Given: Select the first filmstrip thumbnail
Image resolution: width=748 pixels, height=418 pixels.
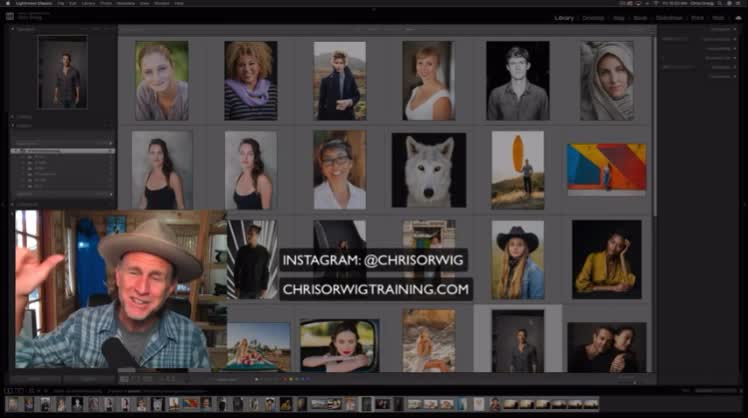Looking at the screenshot, I should (13, 404).
